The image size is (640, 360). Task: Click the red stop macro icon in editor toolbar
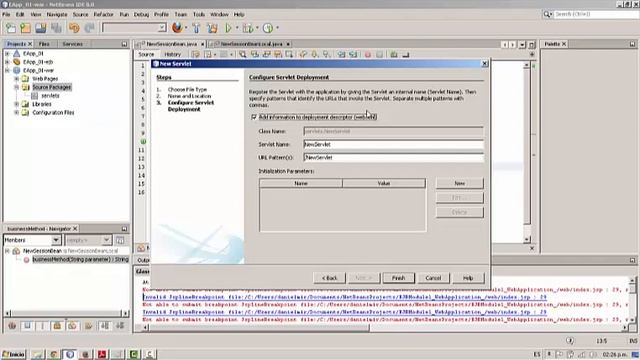point(368,54)
